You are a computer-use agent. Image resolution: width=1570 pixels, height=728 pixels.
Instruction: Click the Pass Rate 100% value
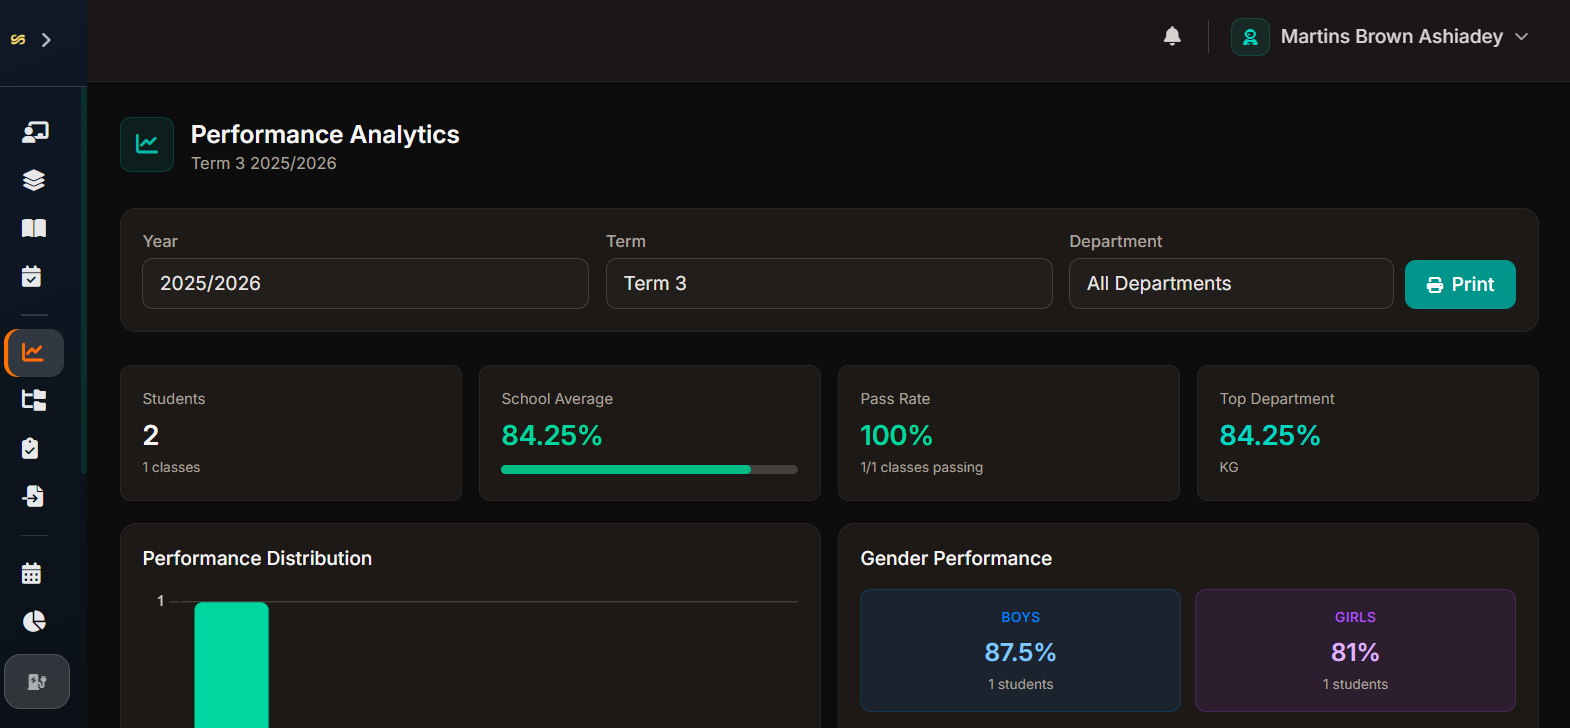(896, 436)
